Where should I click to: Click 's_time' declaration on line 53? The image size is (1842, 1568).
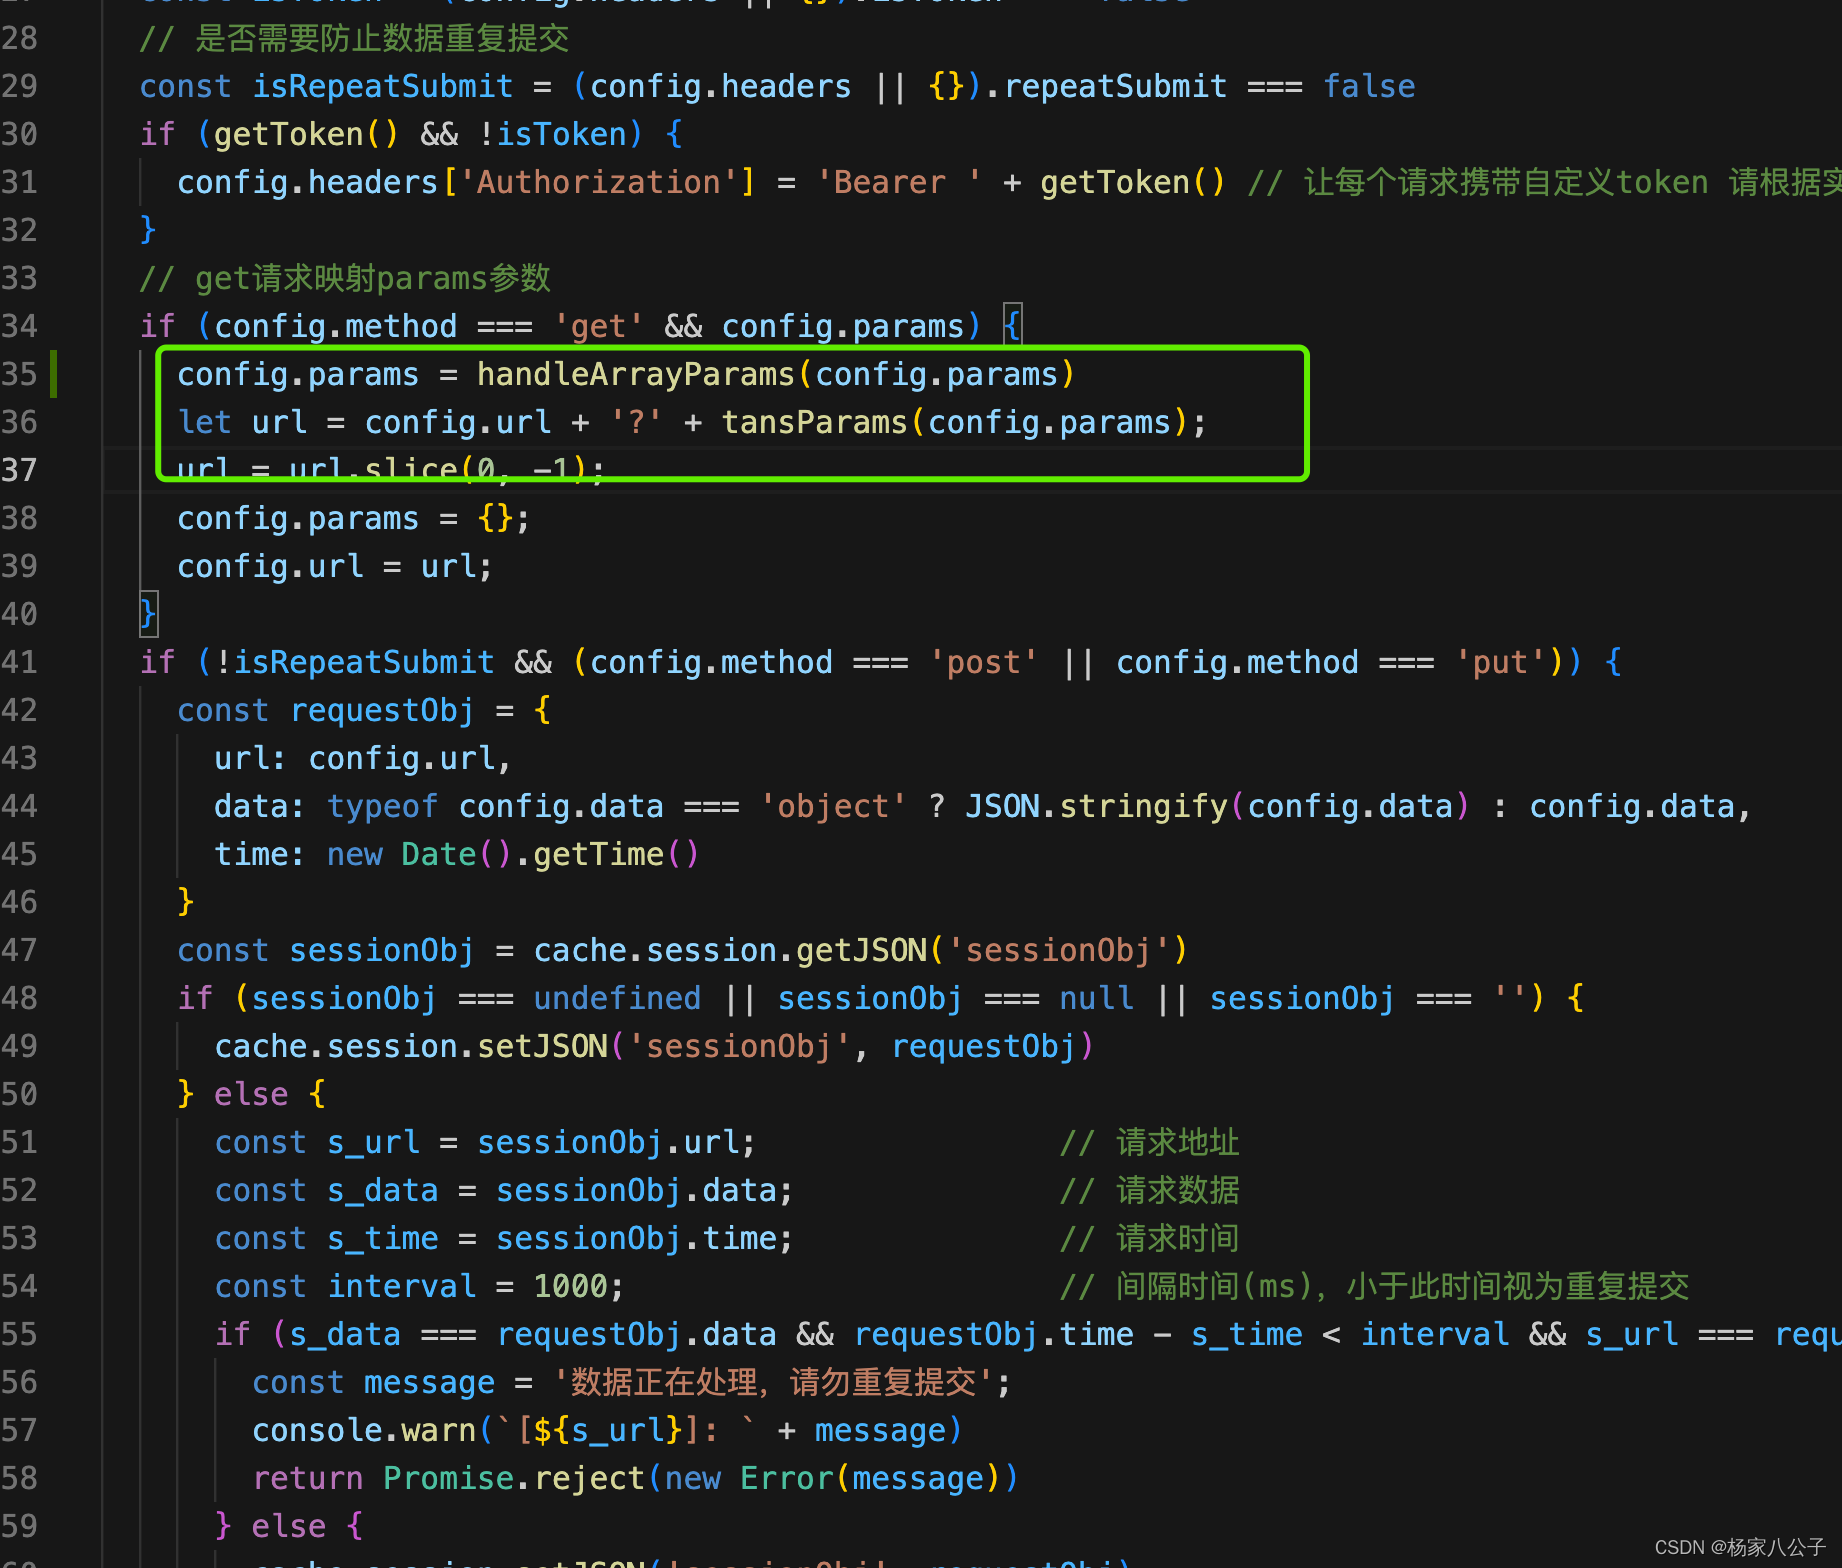[x=383, y=1238]
